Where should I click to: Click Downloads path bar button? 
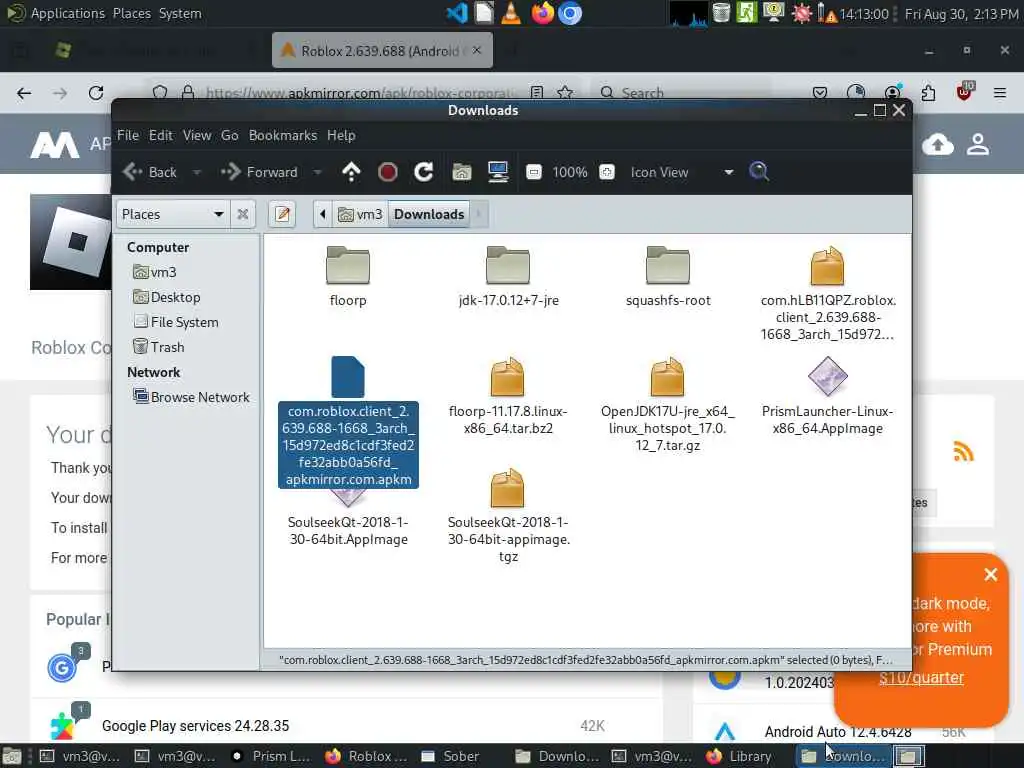429,214
